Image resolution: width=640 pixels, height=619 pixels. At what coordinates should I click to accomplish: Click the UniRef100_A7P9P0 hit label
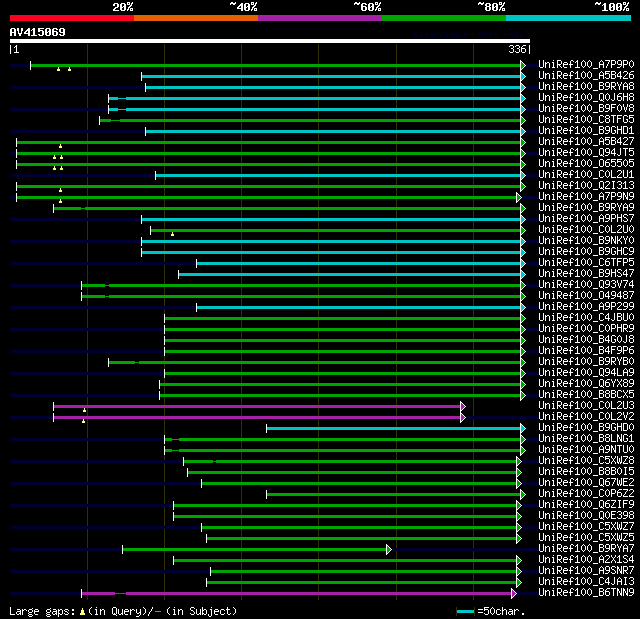tap(586, 64)
